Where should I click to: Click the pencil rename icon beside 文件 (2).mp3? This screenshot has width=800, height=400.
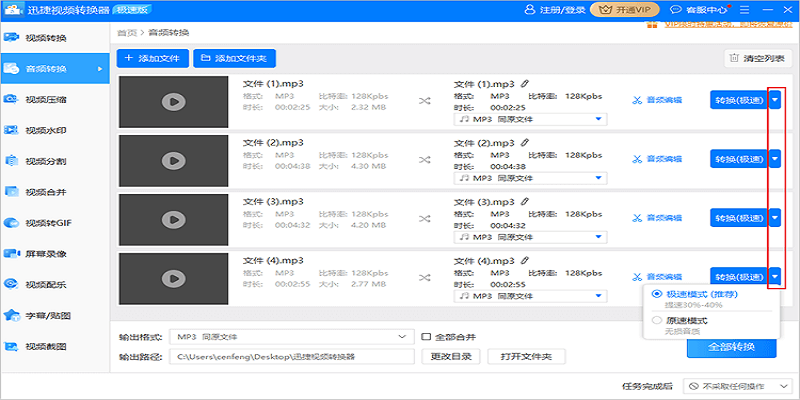(x=525, y=143)
